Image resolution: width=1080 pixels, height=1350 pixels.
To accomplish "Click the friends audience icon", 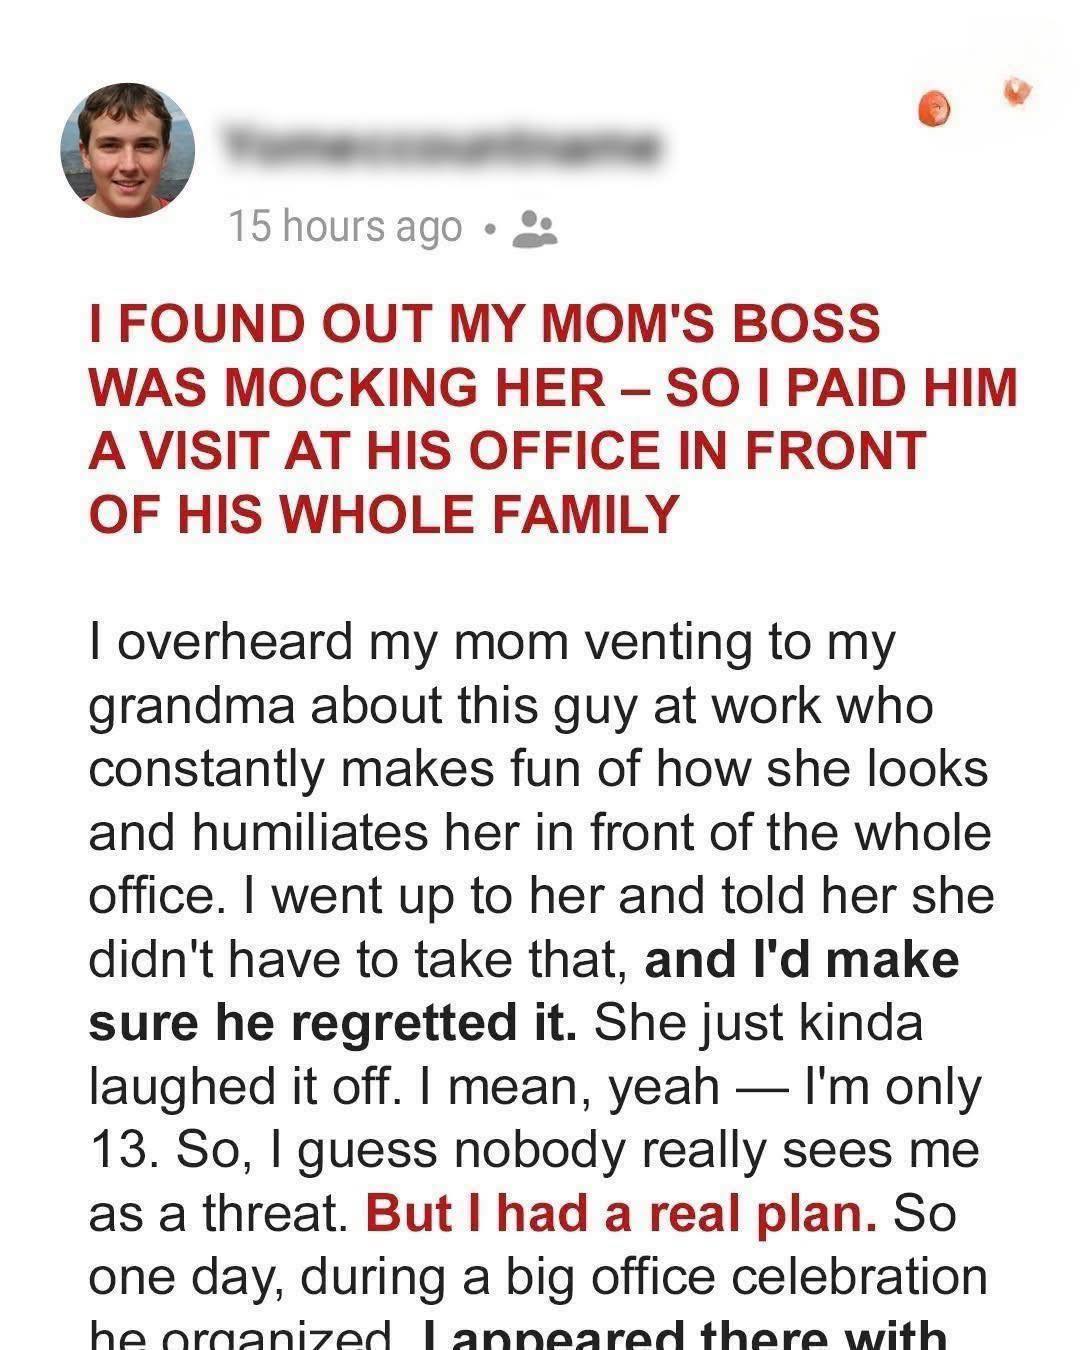I will [534, 228].
